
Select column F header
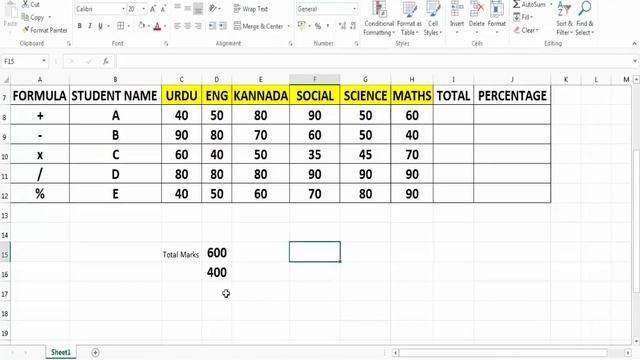click(315, 79)
